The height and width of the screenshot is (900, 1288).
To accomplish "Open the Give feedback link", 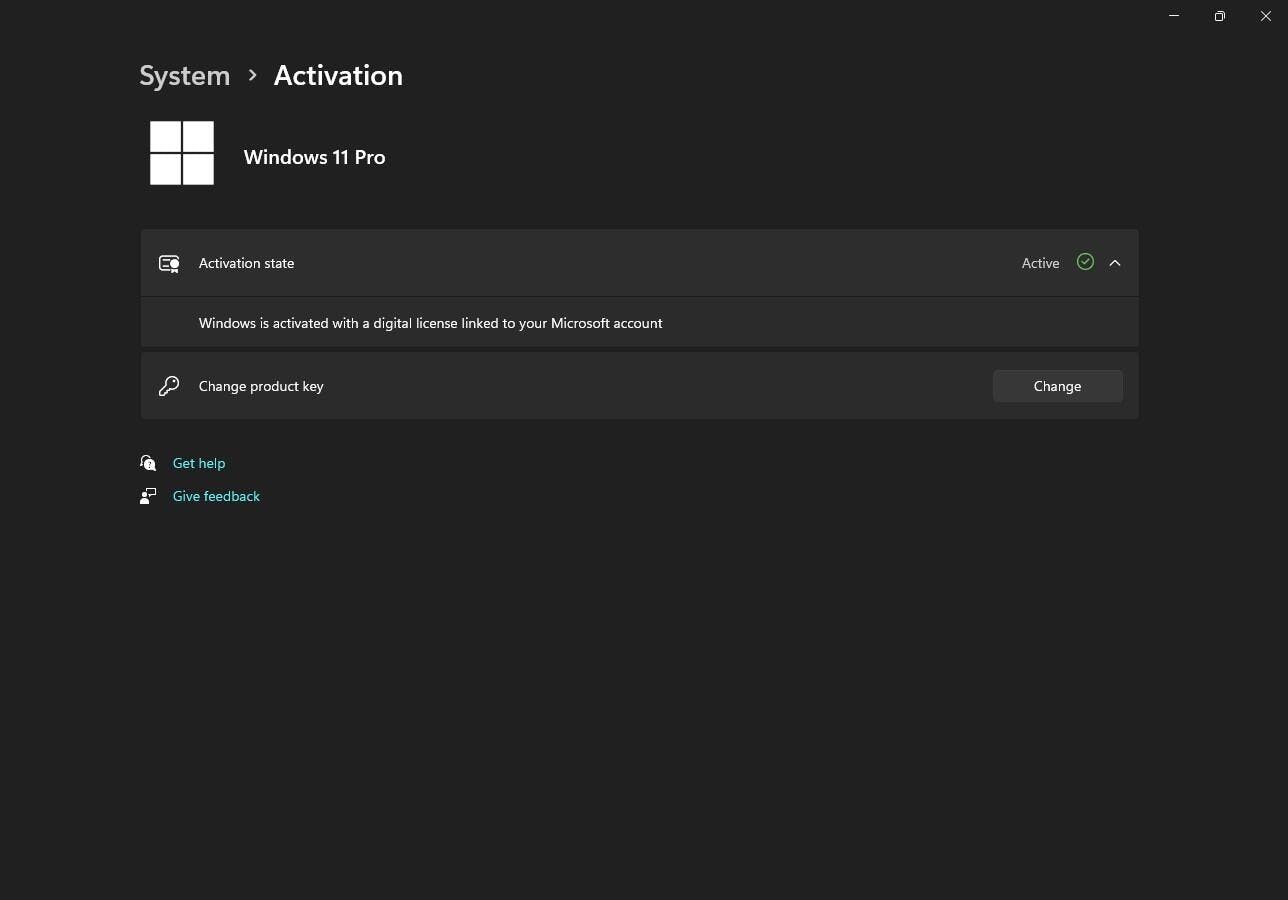I will [x=216, y=496].
